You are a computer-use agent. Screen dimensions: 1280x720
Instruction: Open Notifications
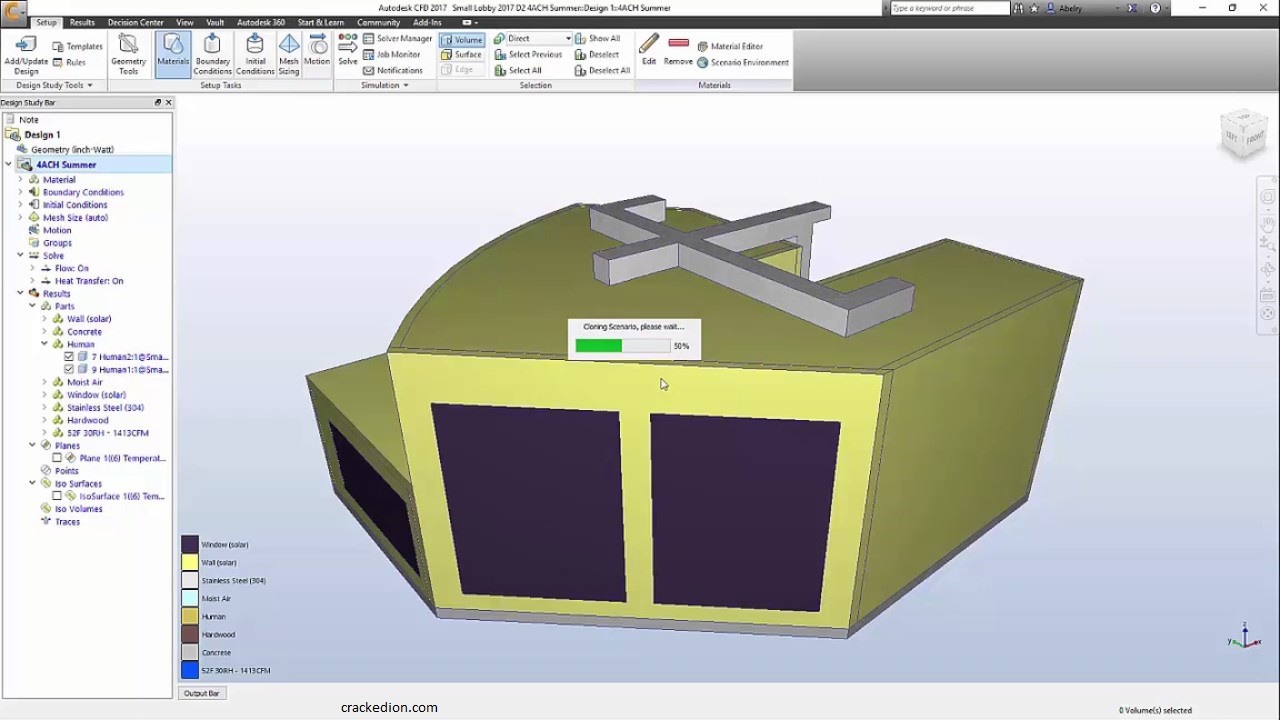click(392, 70)
